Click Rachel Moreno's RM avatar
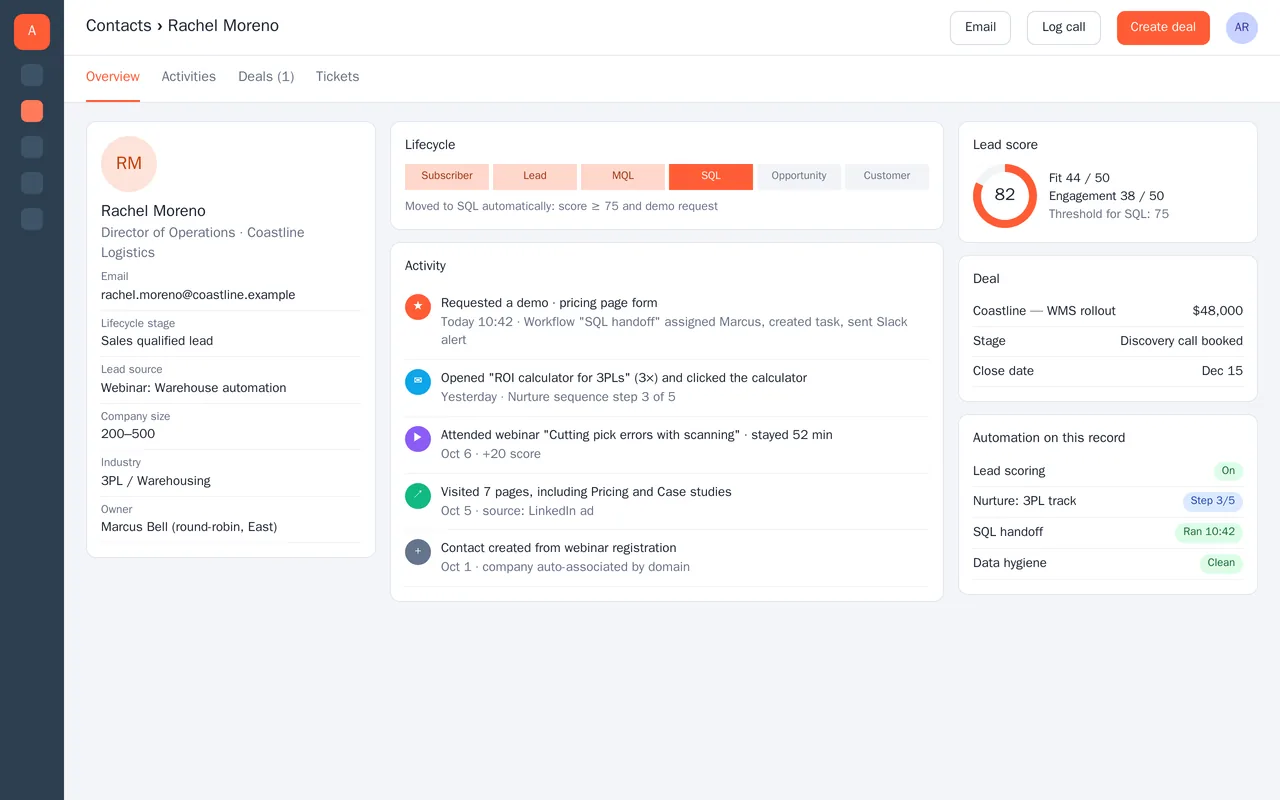 point(129,164)
